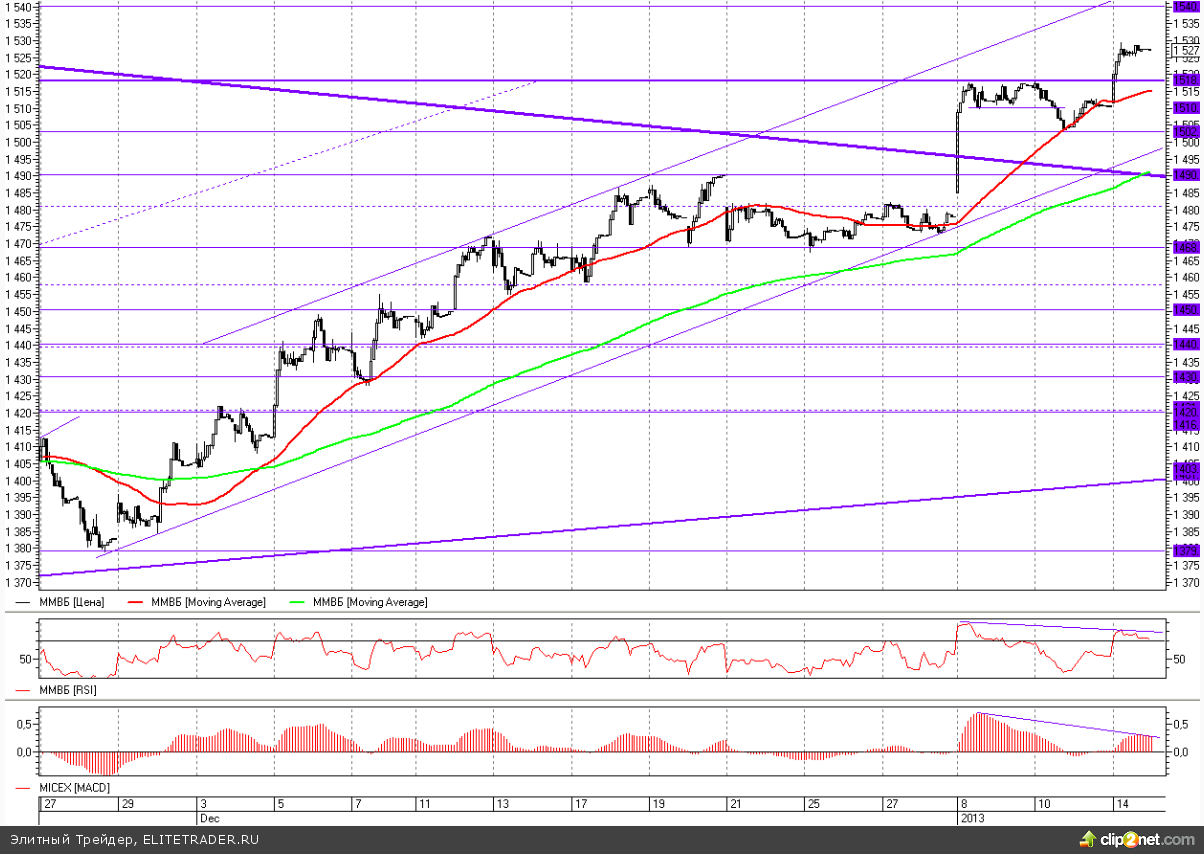This screenshot has width=1204, height=854.
Task: Click the 1490 price level tag
Action: pos(1184,175)
